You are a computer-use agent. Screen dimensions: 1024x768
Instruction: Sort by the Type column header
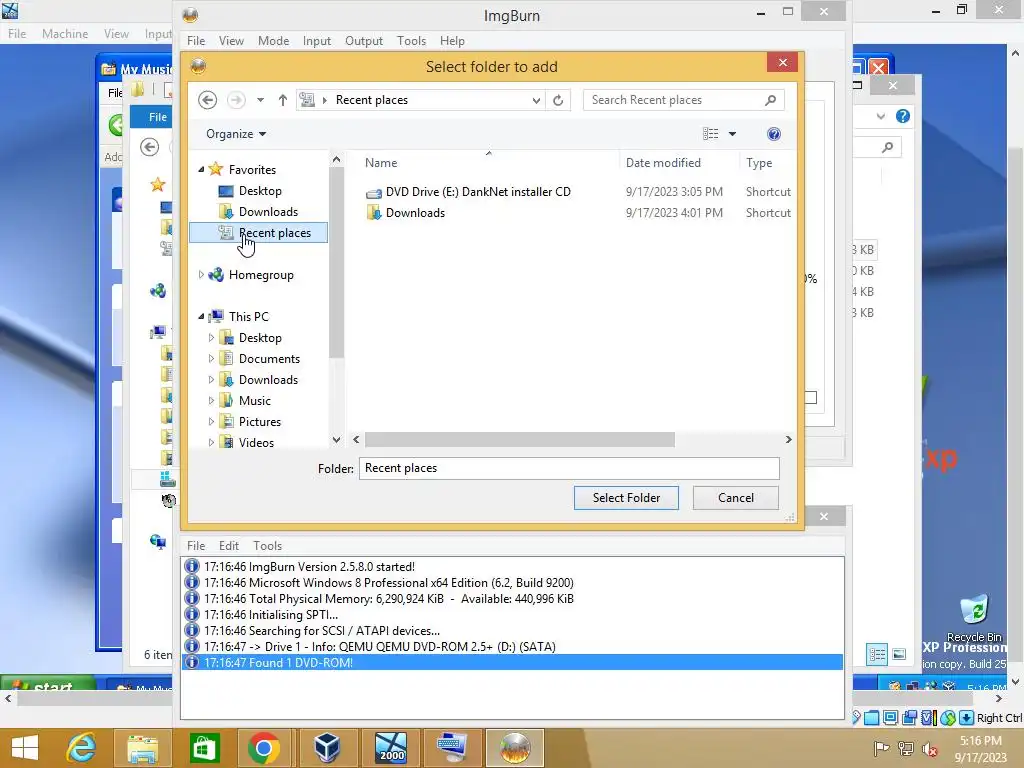point(759,163)
